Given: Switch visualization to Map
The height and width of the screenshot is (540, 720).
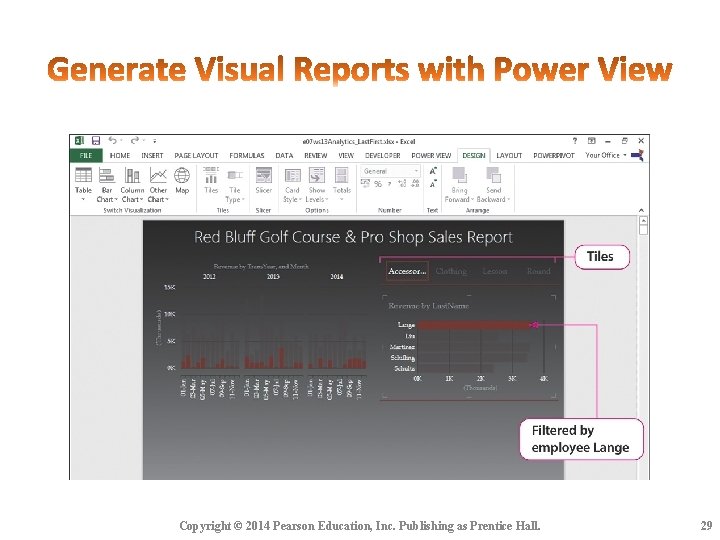Looking at the screenshot, I should pos(182,180).
